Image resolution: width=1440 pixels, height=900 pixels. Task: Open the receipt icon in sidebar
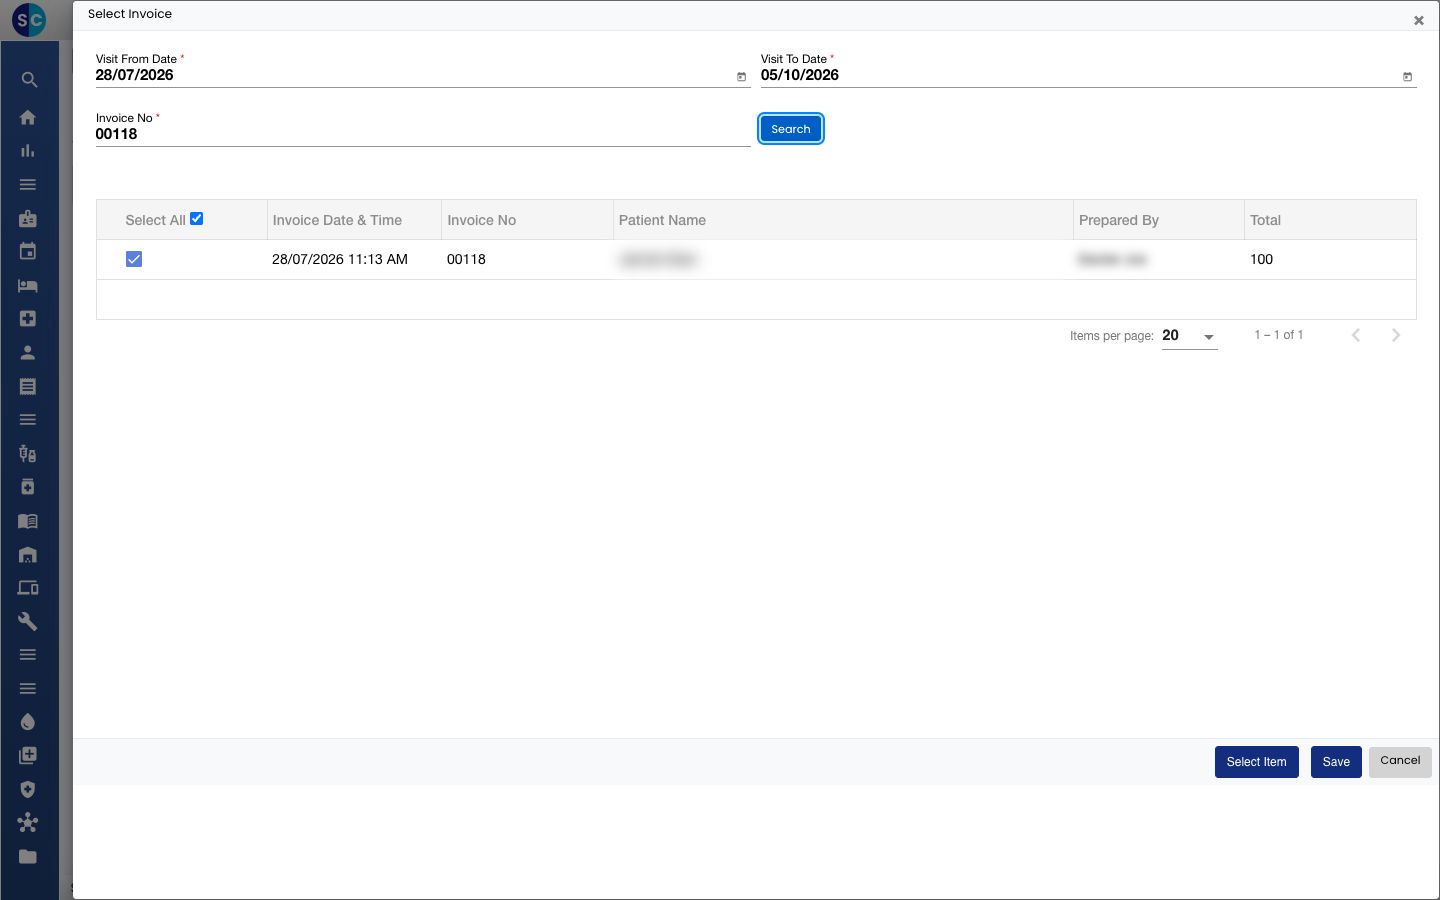[x=28, y=386]
